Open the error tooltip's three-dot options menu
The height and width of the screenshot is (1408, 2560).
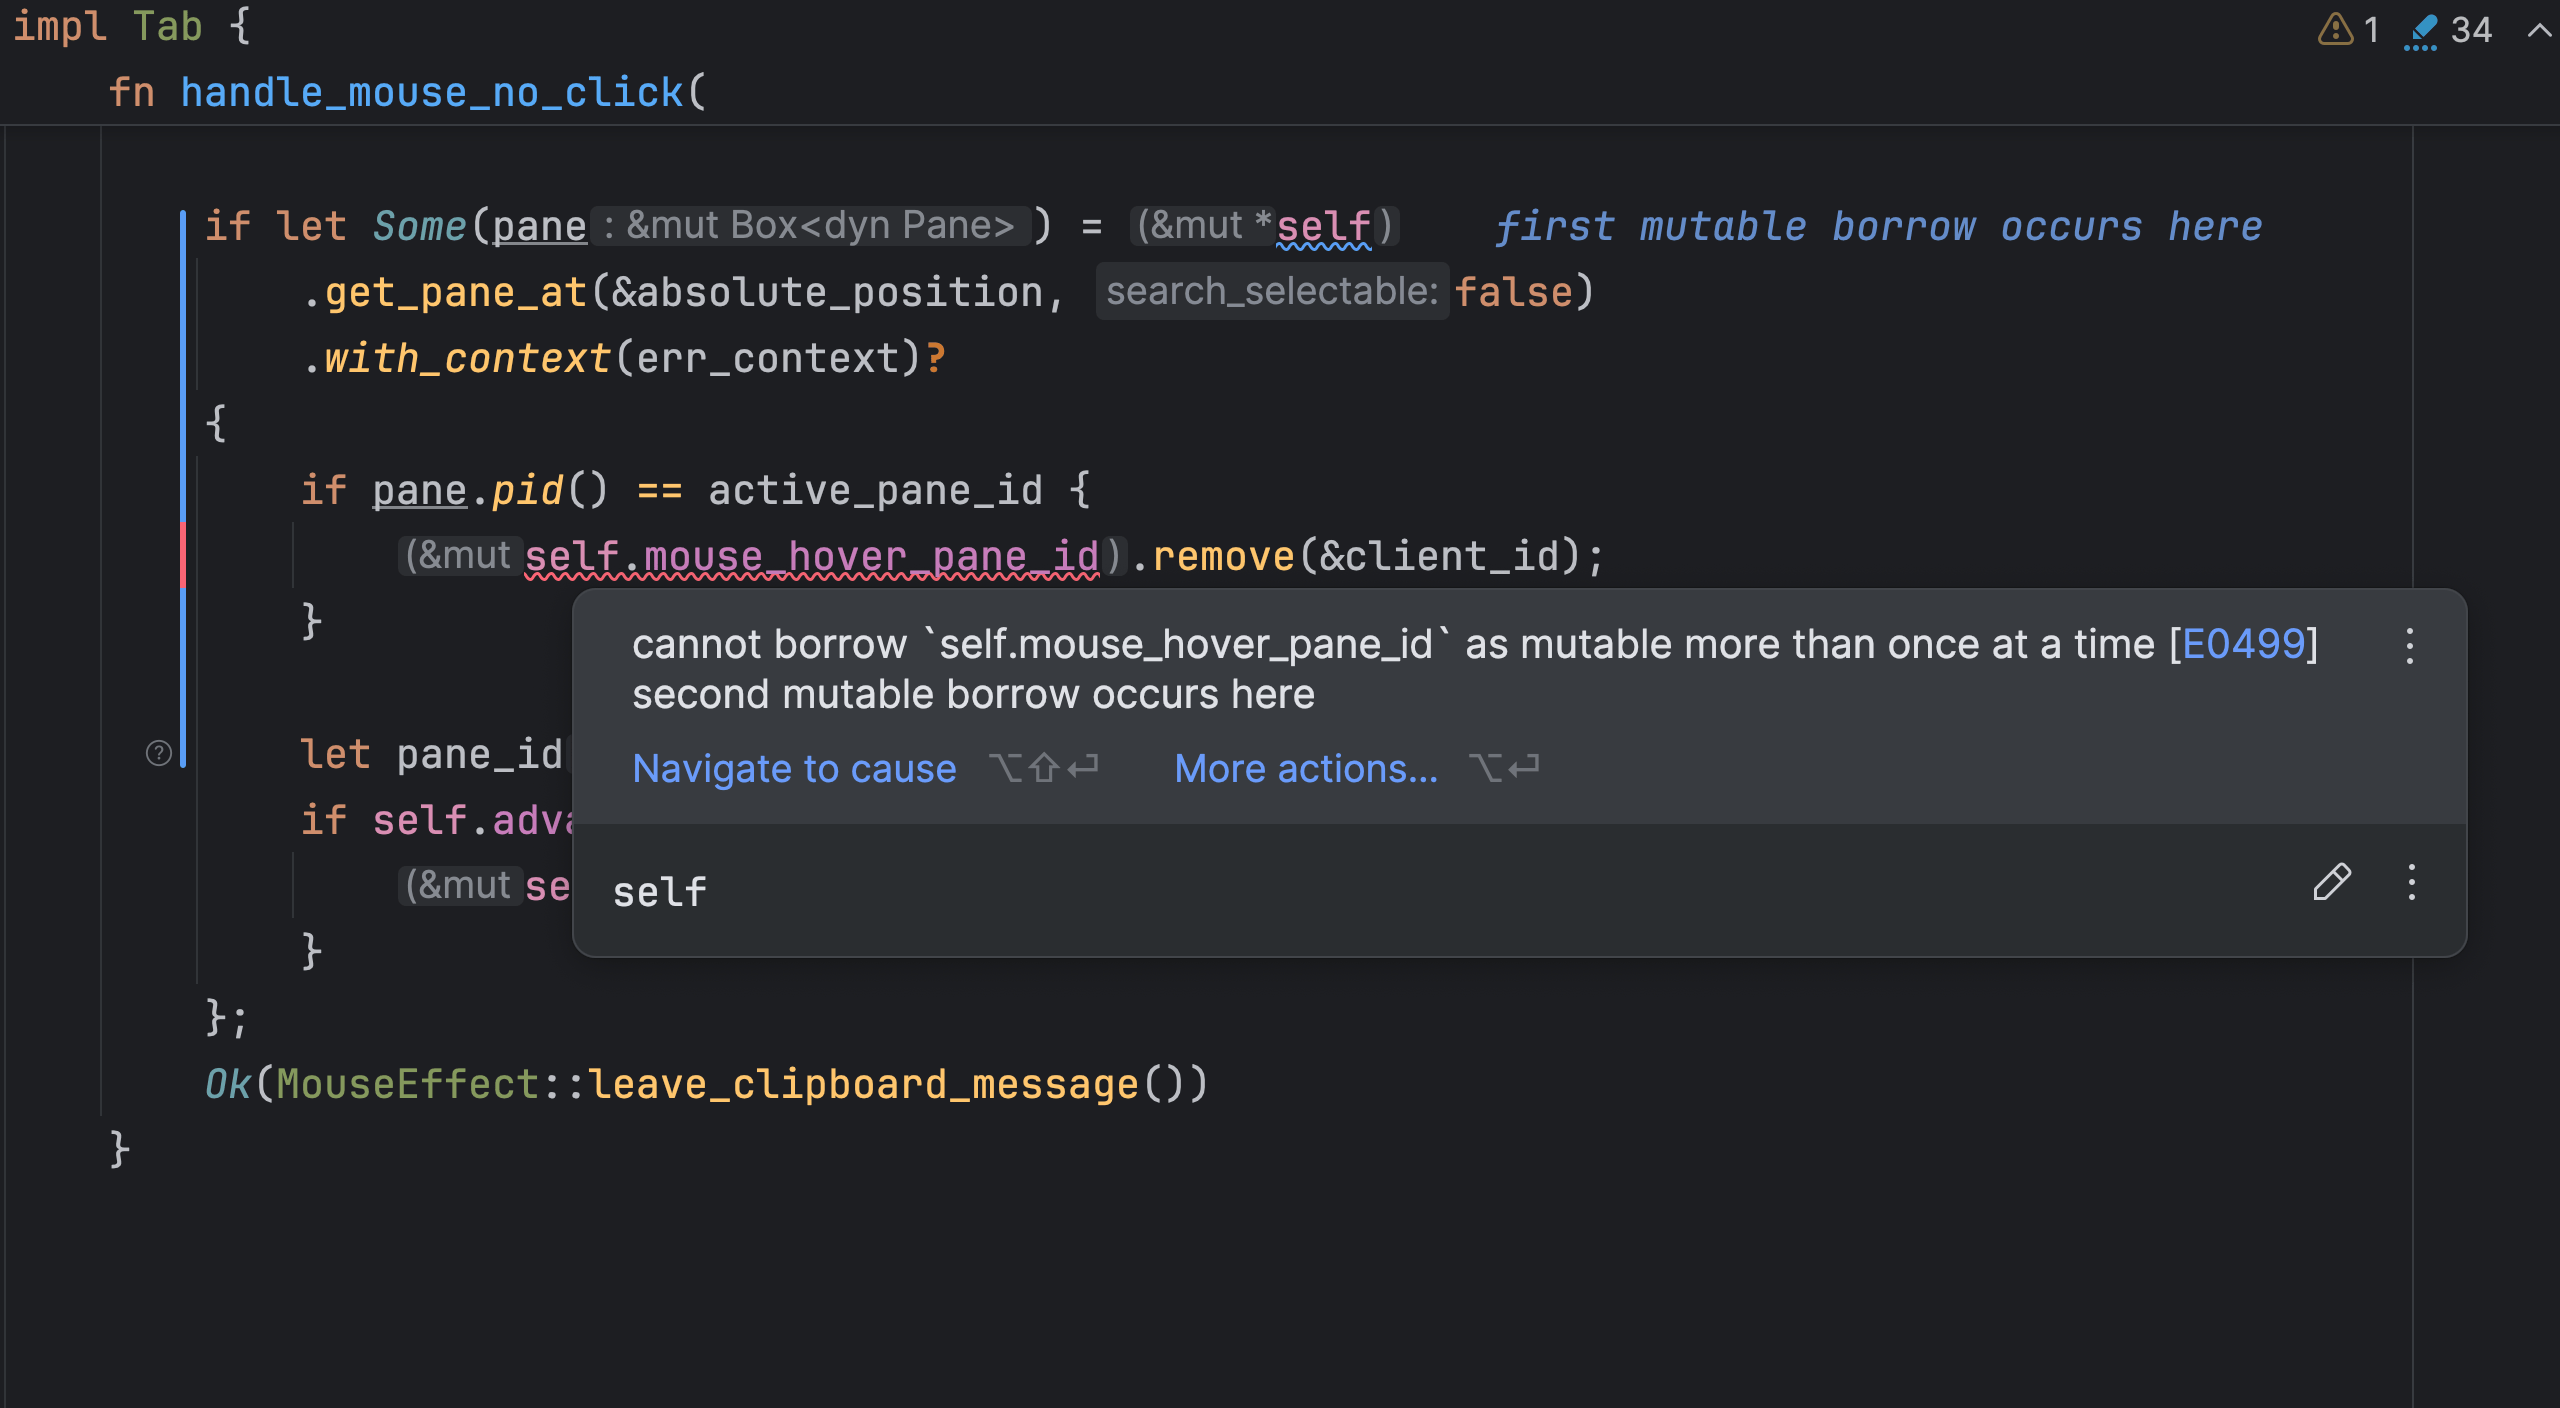click(x=2410, y=646)
